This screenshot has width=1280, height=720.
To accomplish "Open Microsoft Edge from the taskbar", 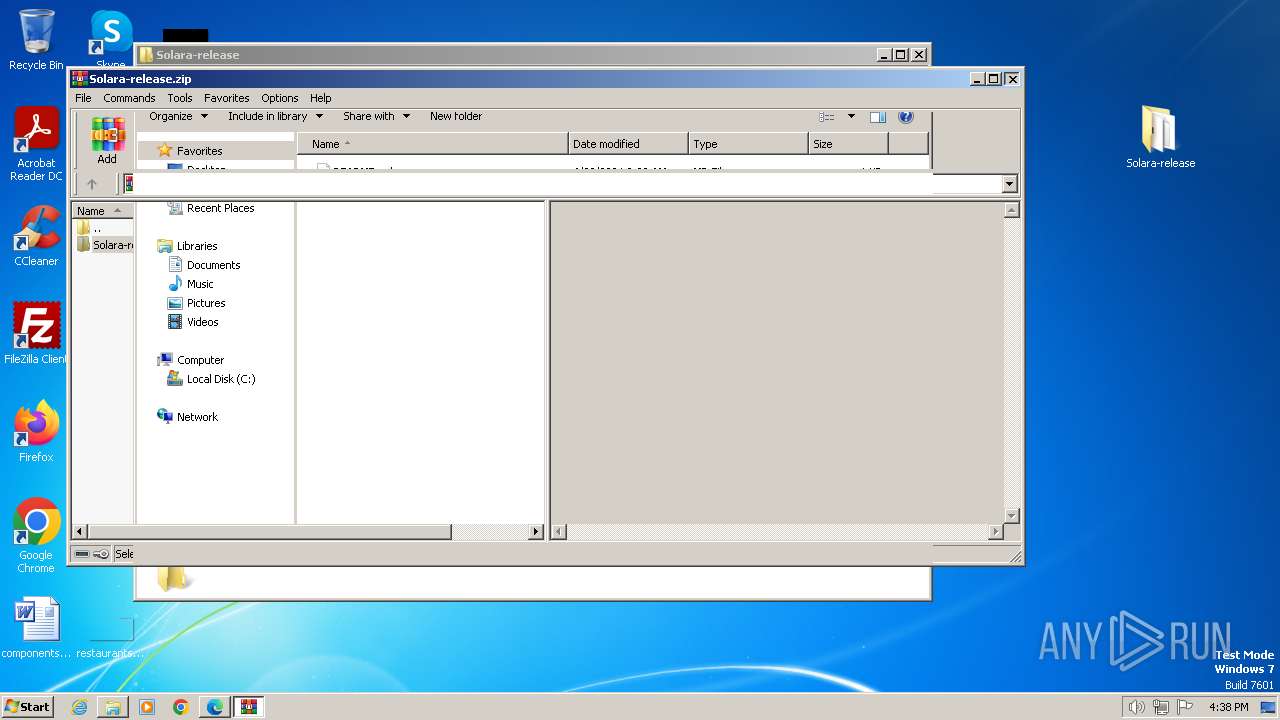I will (x=215, y=707).
